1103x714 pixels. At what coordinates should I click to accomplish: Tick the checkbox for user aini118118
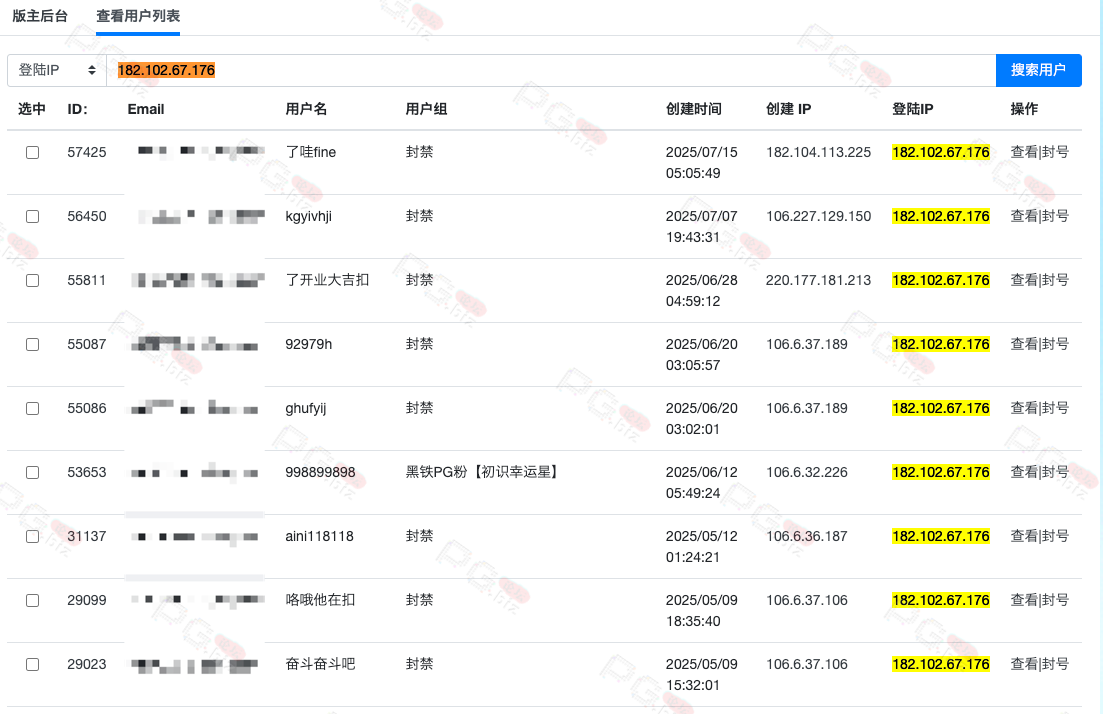(x=32, y=537)
